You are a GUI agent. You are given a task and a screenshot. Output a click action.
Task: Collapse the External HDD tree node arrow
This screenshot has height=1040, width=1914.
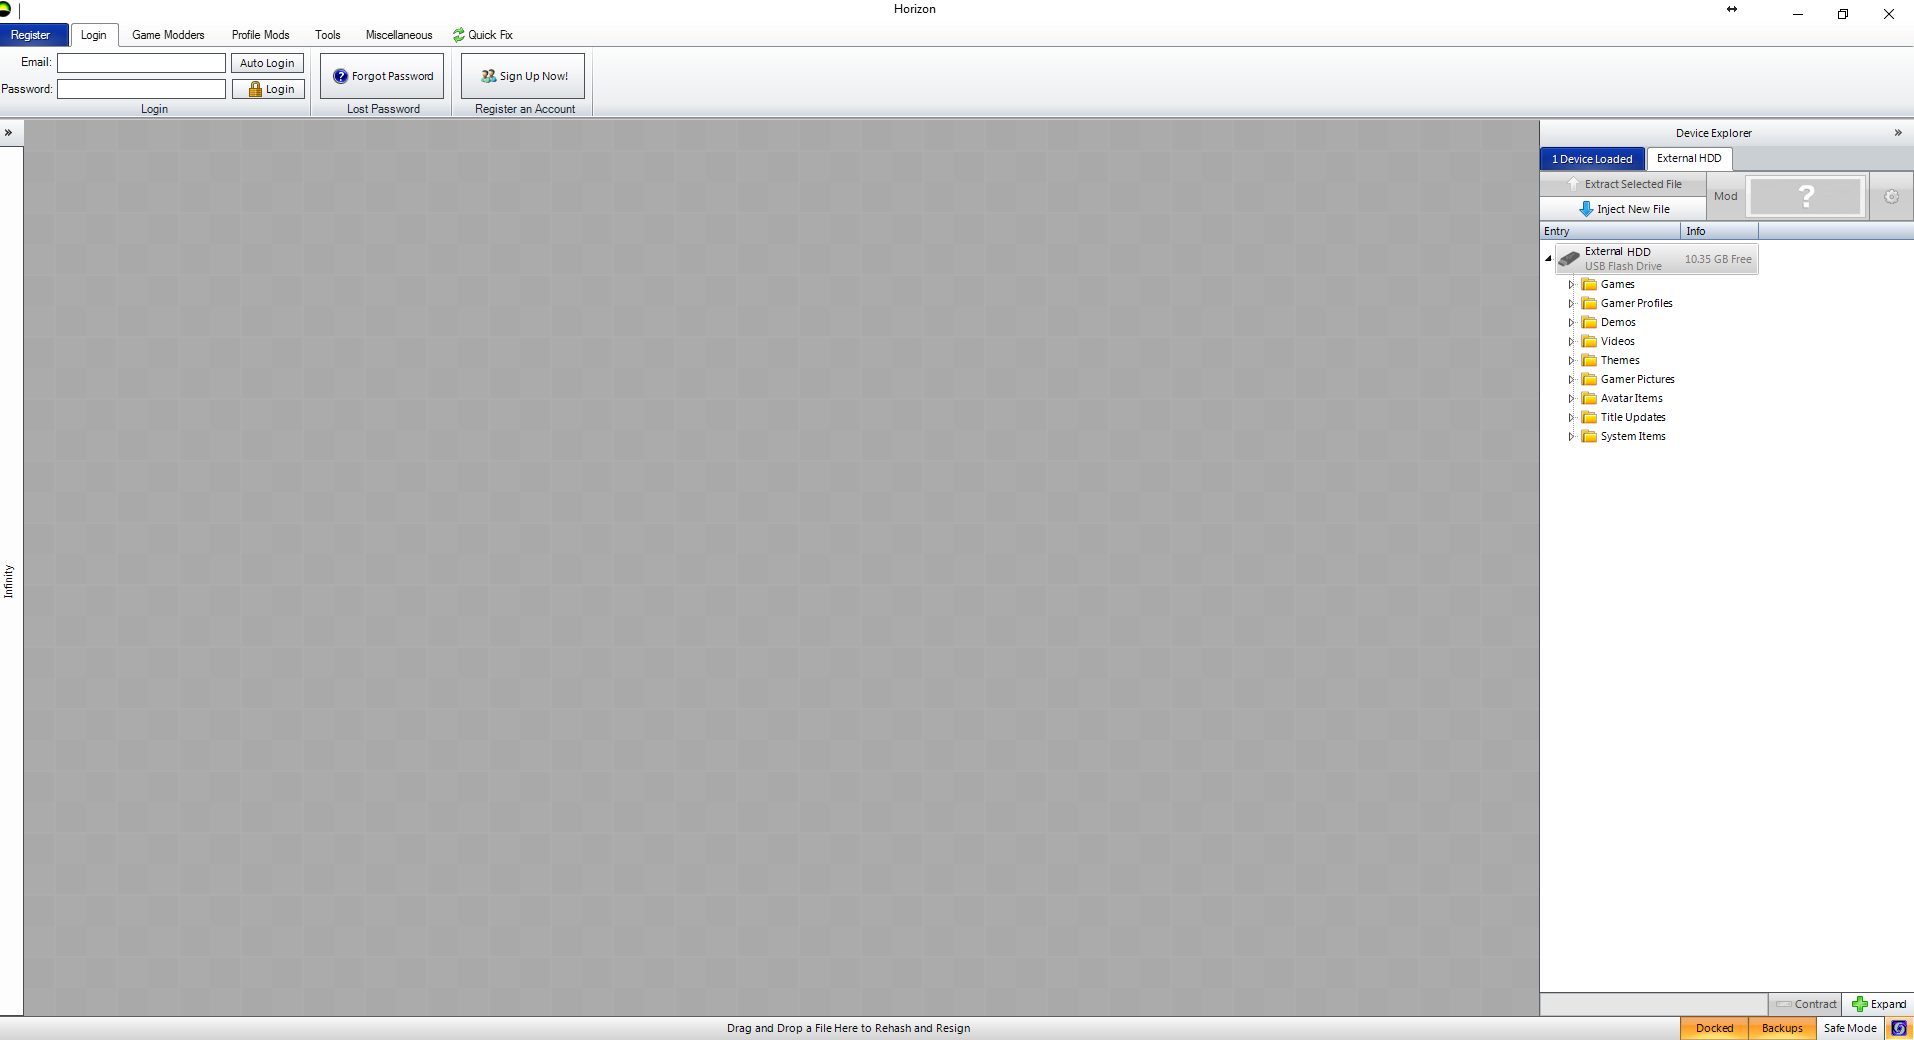(x=1548, y=259)
